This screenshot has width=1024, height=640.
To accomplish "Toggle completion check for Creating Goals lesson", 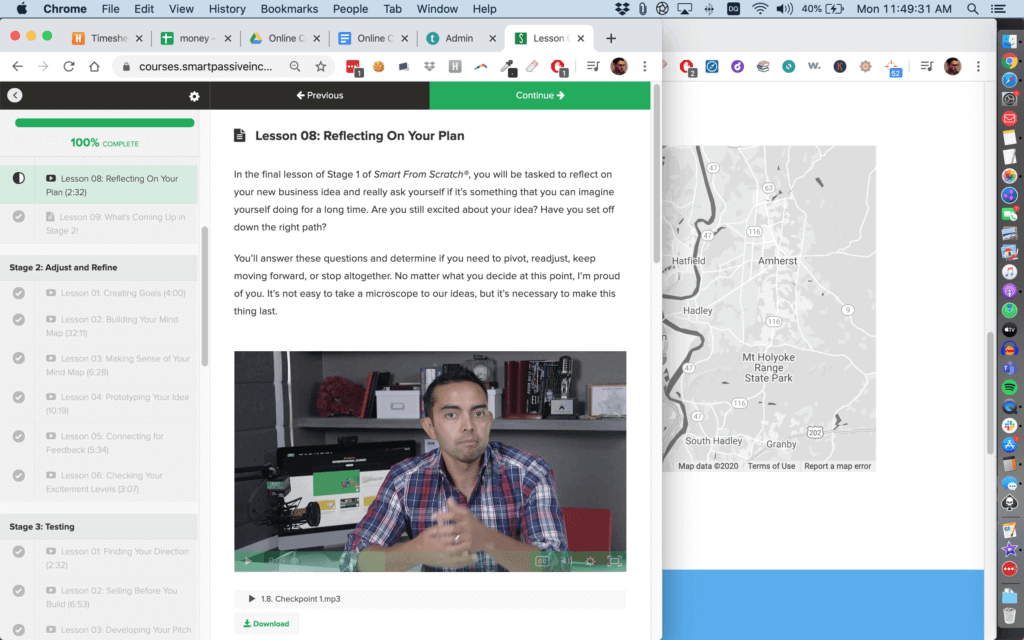I will pos(19,293).
